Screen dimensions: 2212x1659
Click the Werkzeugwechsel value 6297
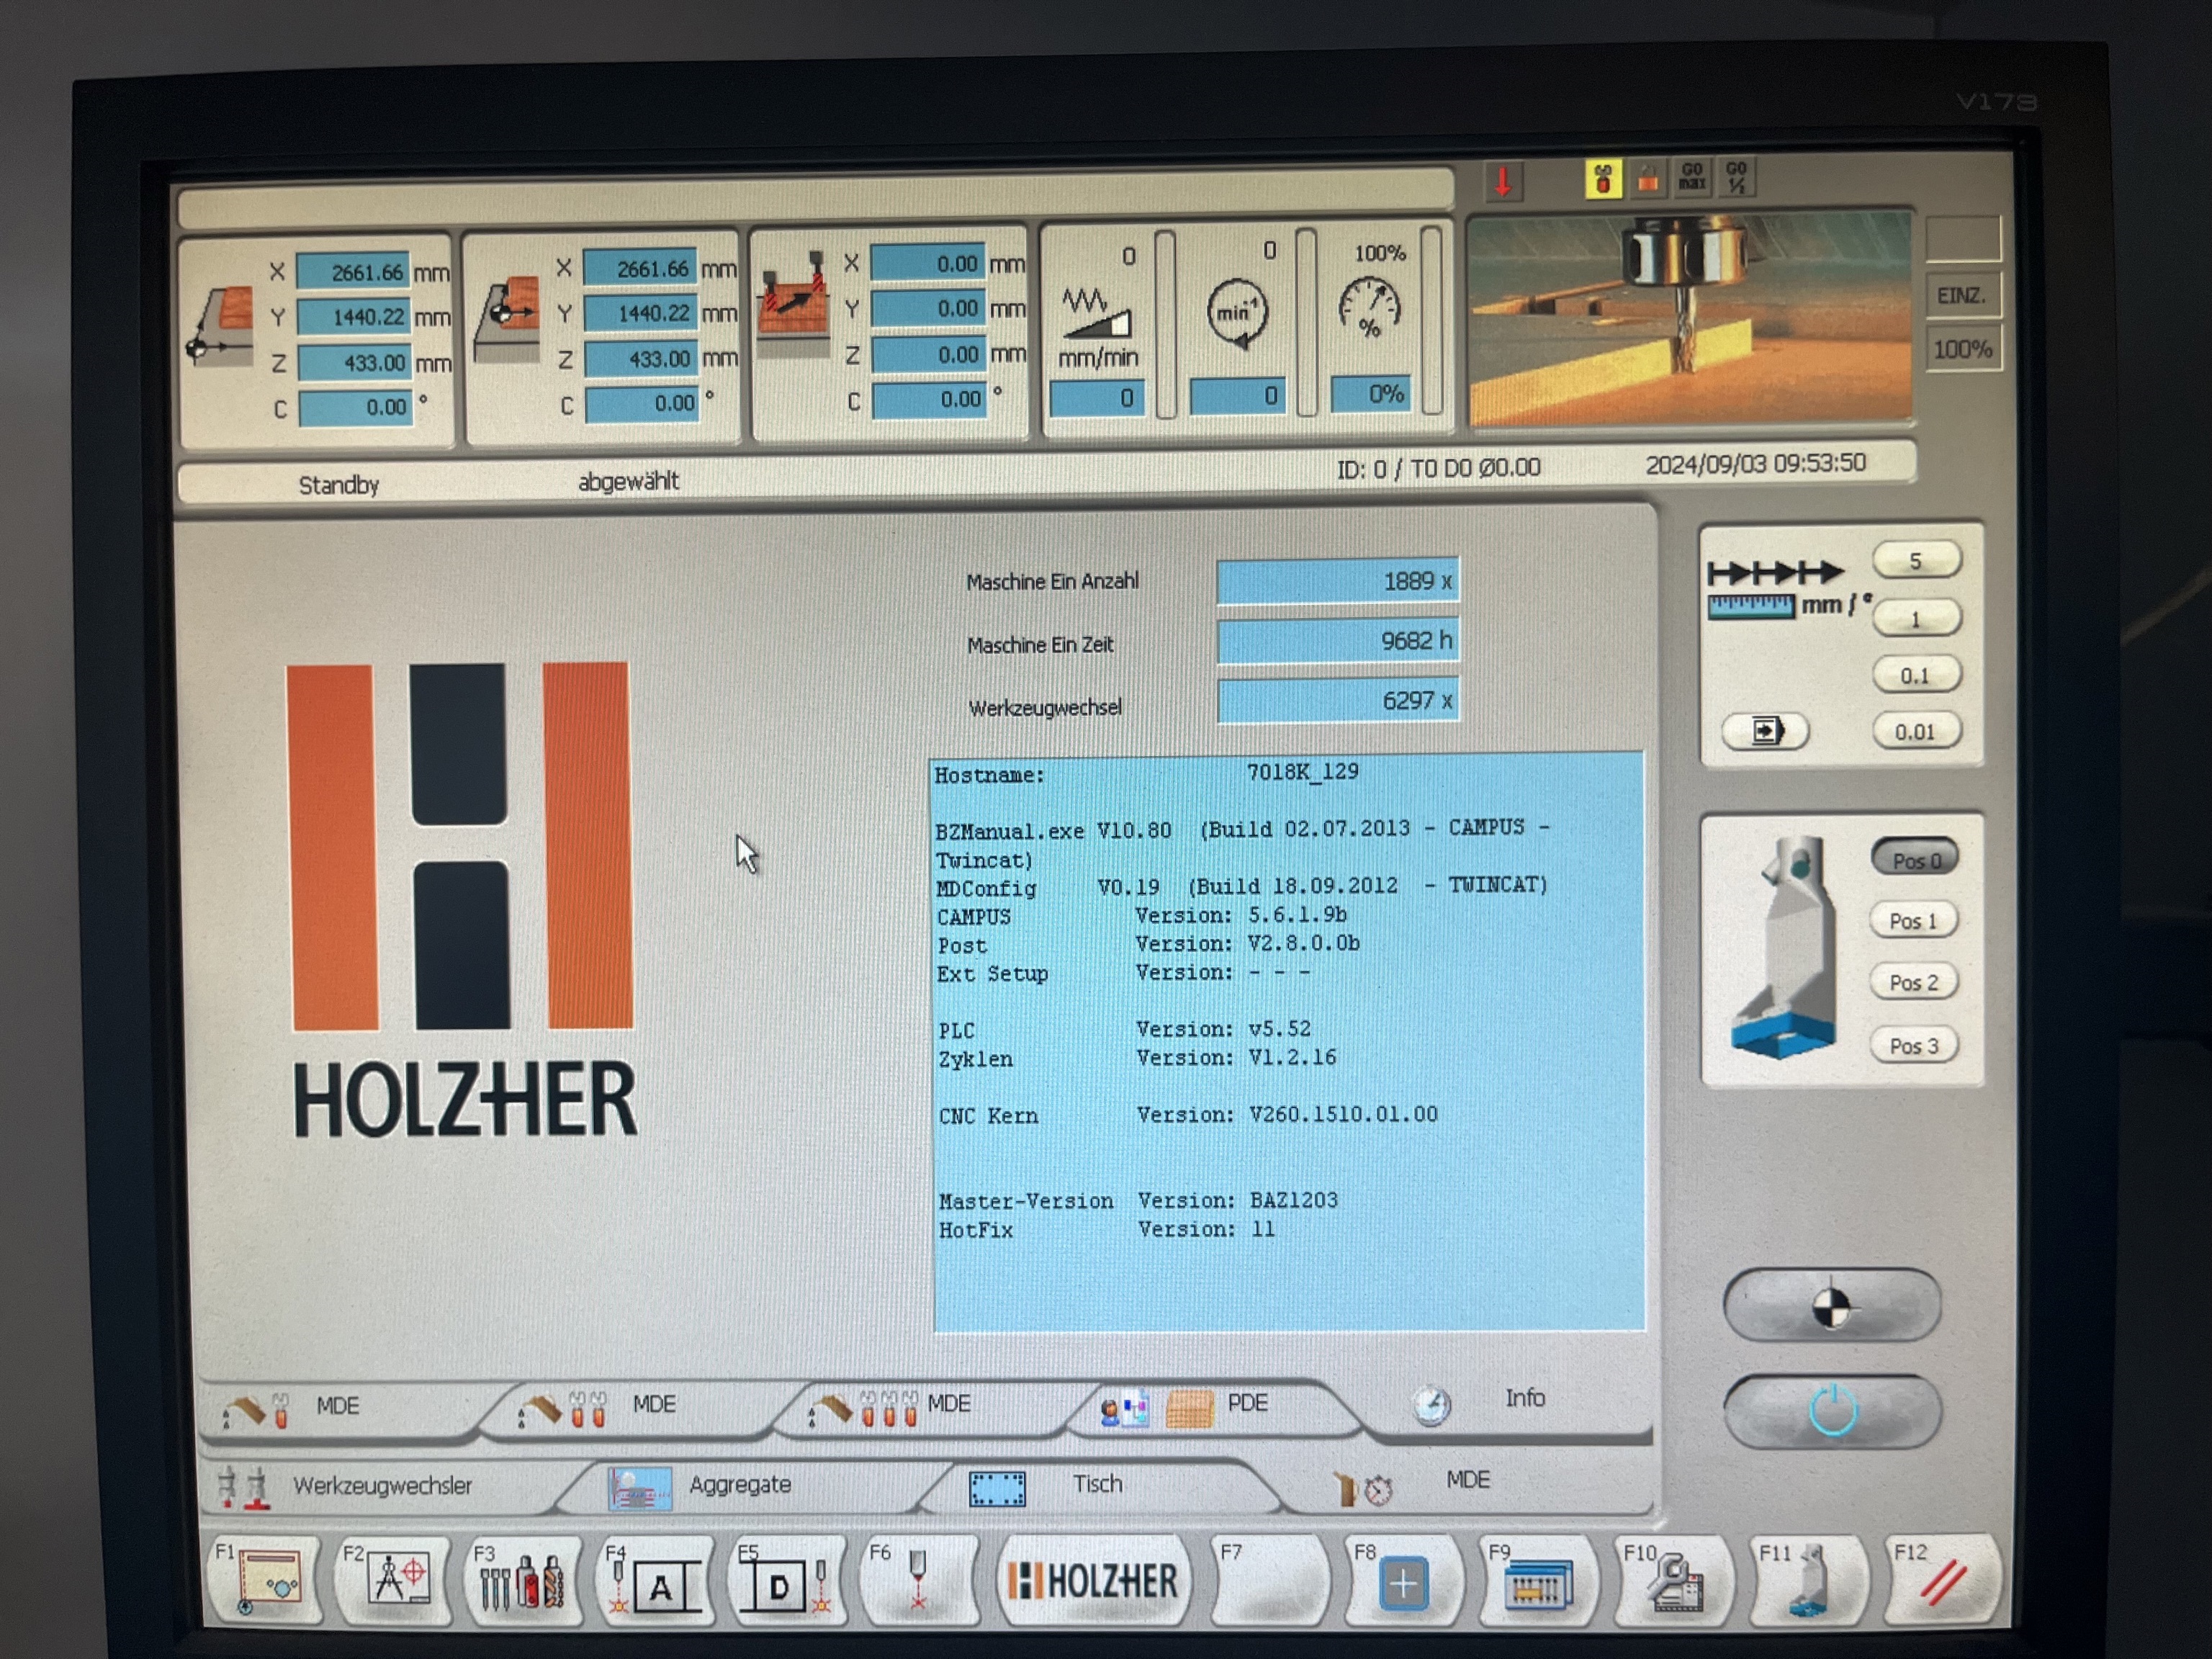pos(1338,701)
